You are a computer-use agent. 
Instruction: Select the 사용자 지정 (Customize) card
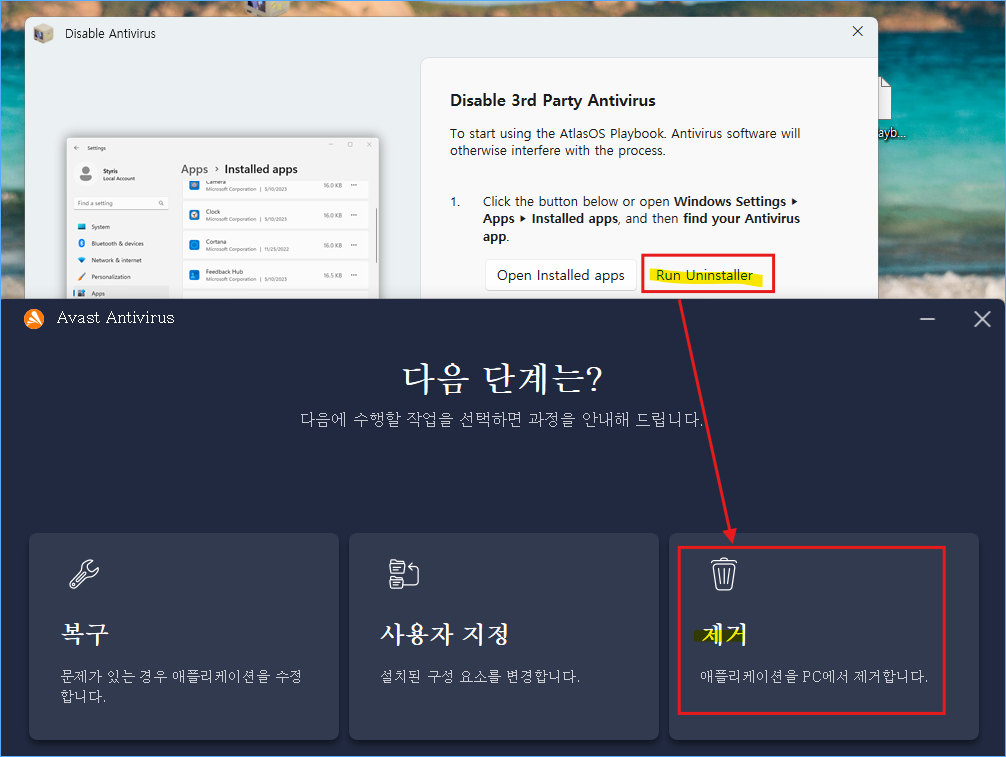[504, 636]
